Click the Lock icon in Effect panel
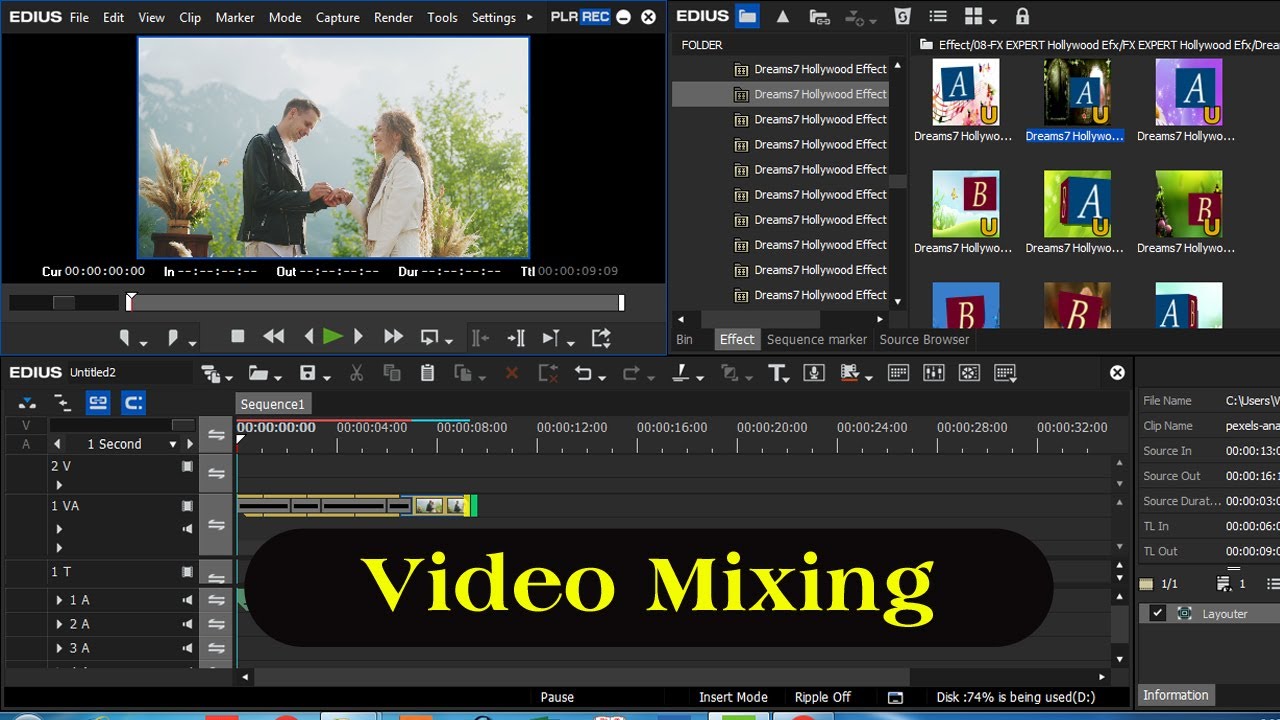This screenshot has height=720, width=1280. point(1021,16)
